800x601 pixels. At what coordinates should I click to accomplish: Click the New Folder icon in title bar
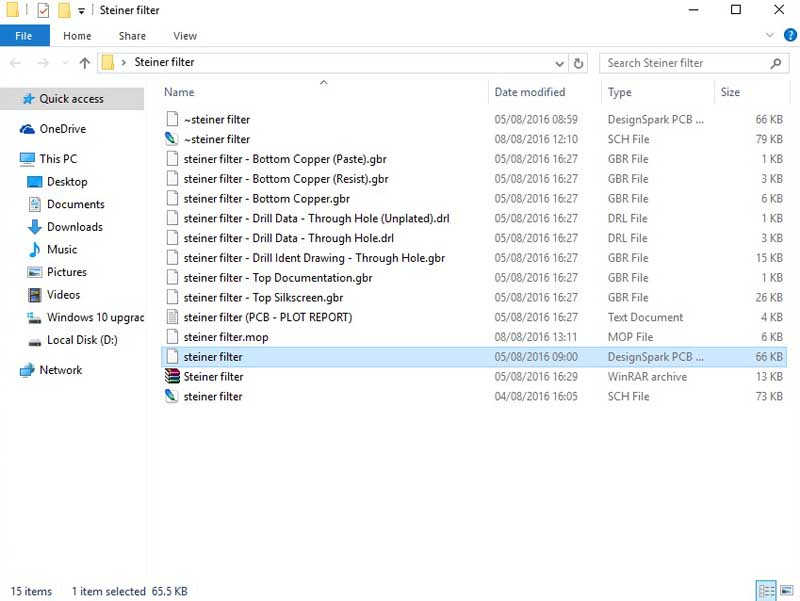click(64, 10)
